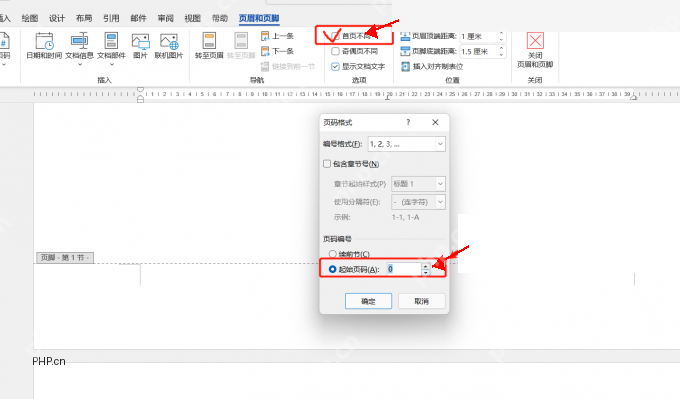Image resolution: width=680 pixels, height=399 pixels.
Task: Enable Include chapter number (包含章节号)
Action: pyautogui.click(x=327, y=164)
